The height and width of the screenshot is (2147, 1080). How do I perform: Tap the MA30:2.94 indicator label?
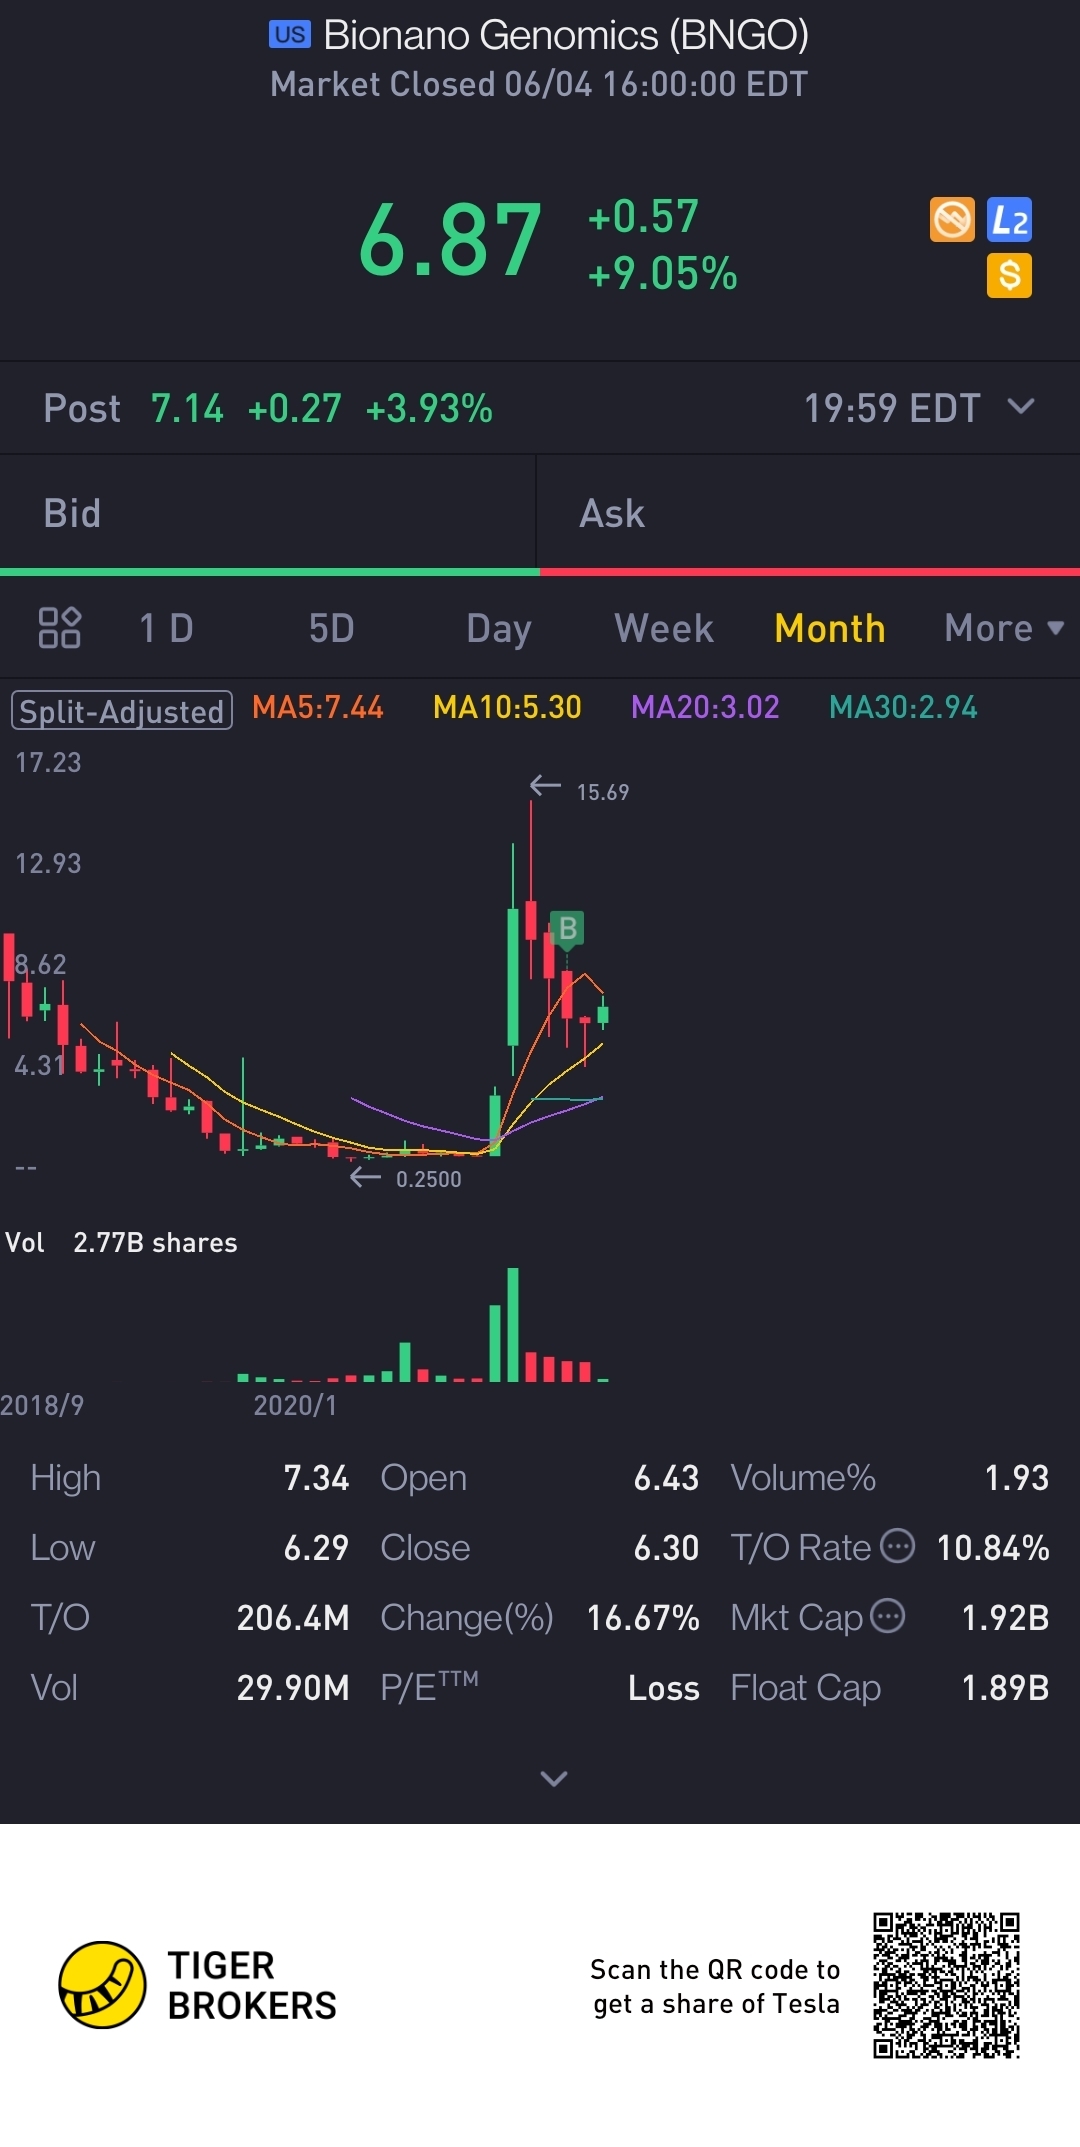point(903,708)
